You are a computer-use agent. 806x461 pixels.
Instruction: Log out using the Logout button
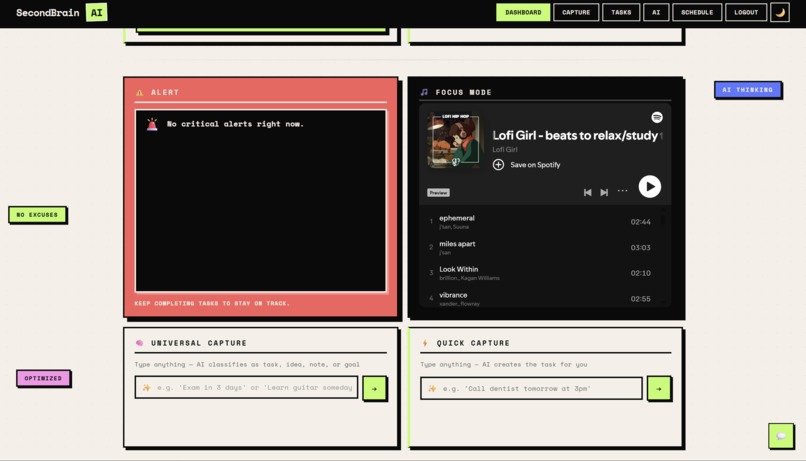pos(746,12)
